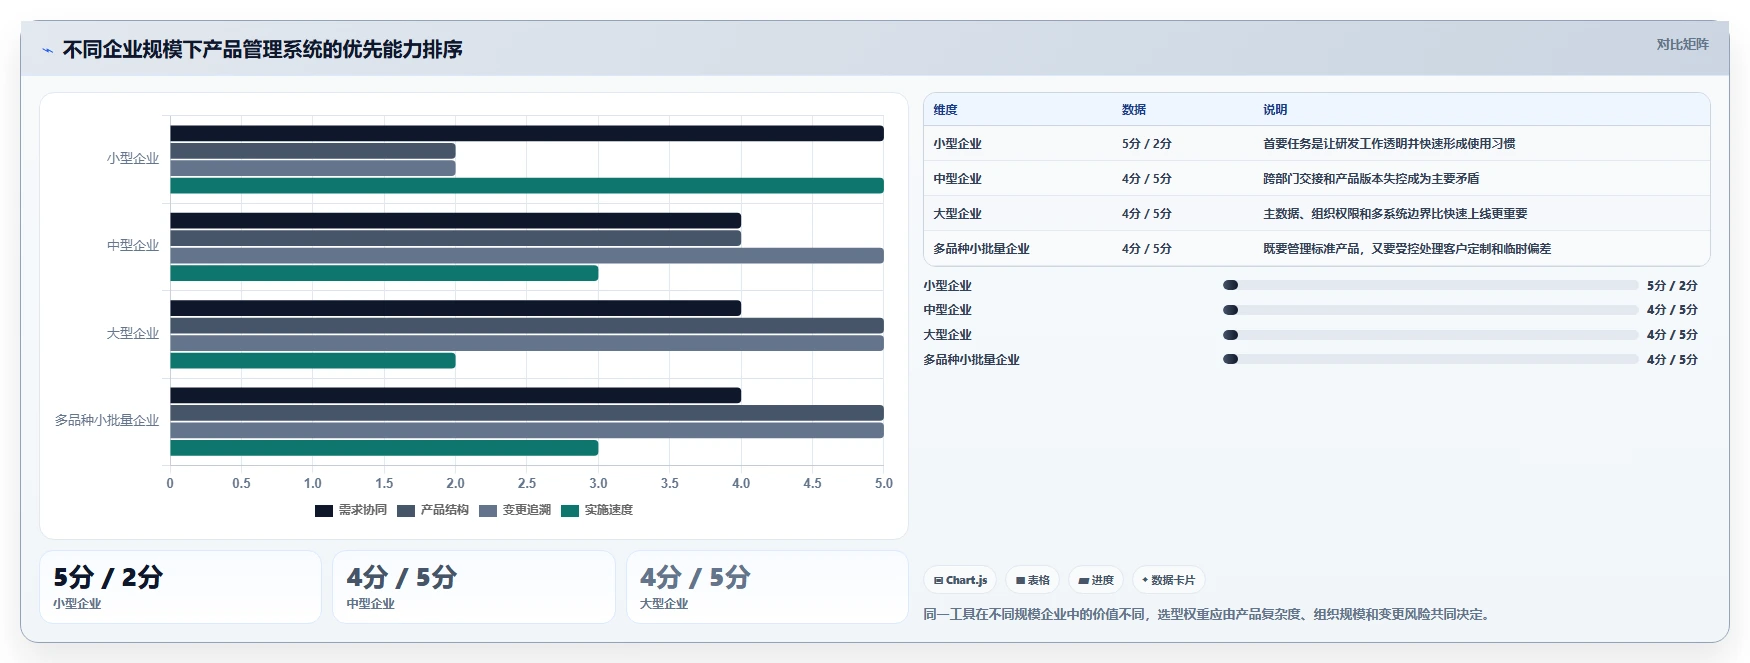The image size is (1750, 663).
Task: Click the 中型企业 green 实施速度 bar in chart
Action: 384,273
